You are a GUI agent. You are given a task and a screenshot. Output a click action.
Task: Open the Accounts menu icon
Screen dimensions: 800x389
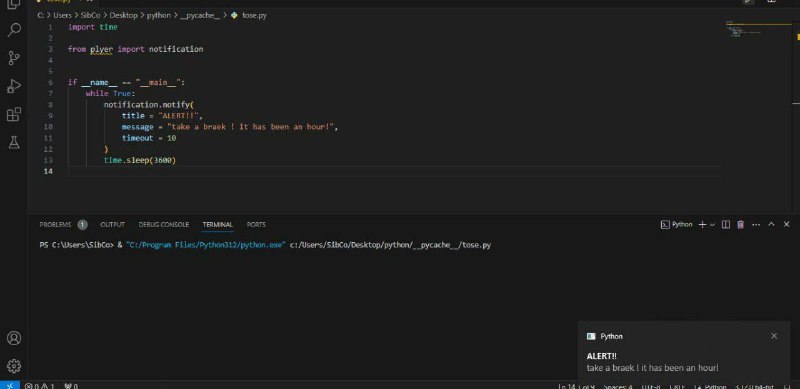click(14, 338)
